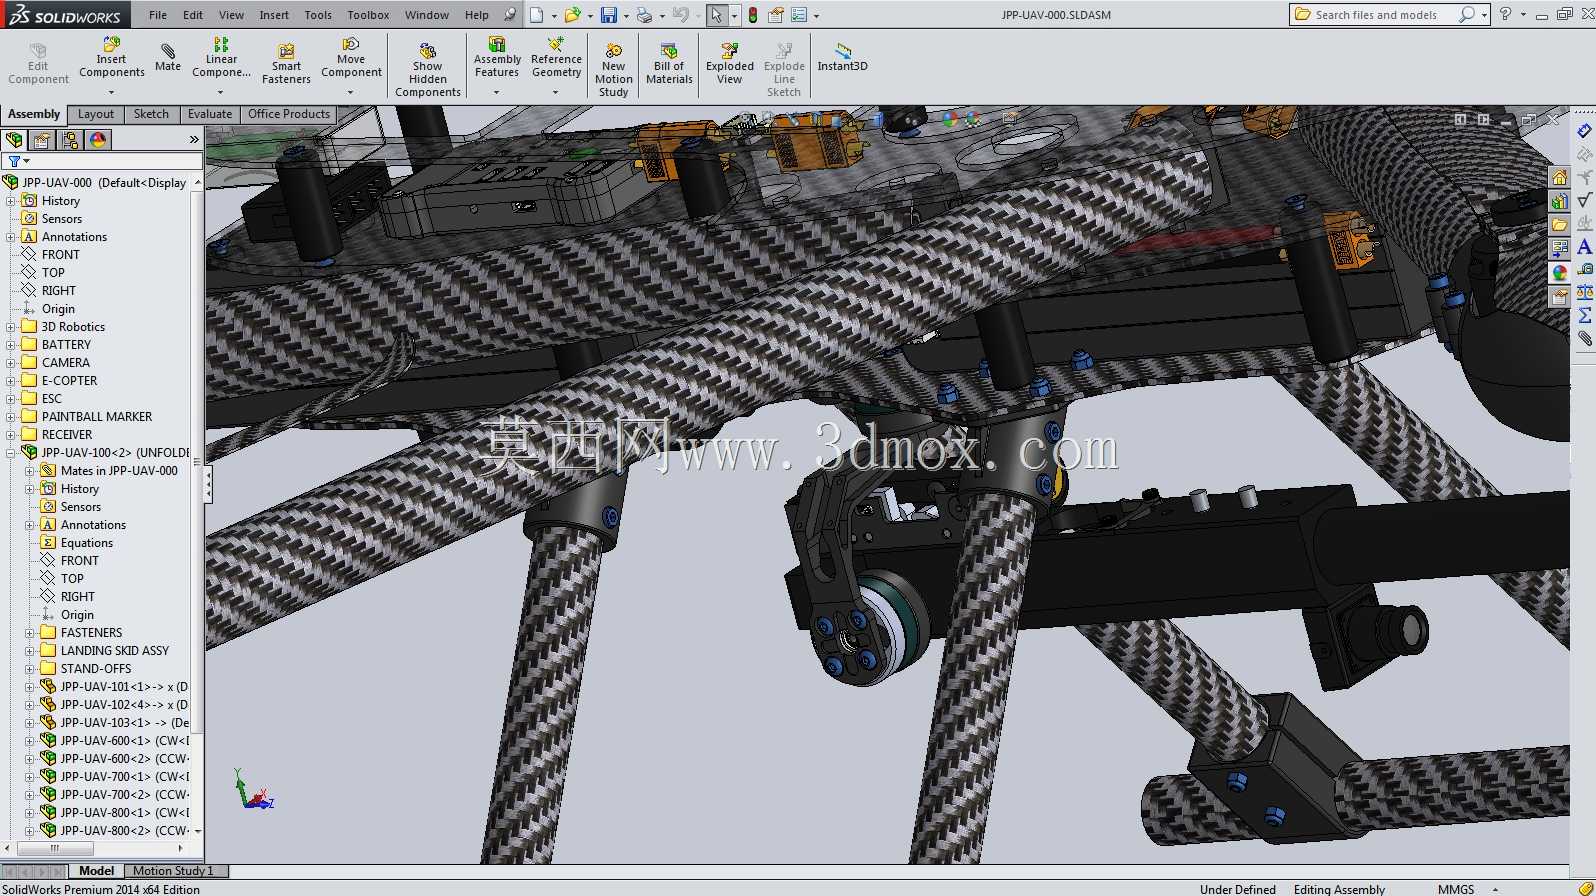
Task: Open the Insert menu
Action: tap(274, 15)
